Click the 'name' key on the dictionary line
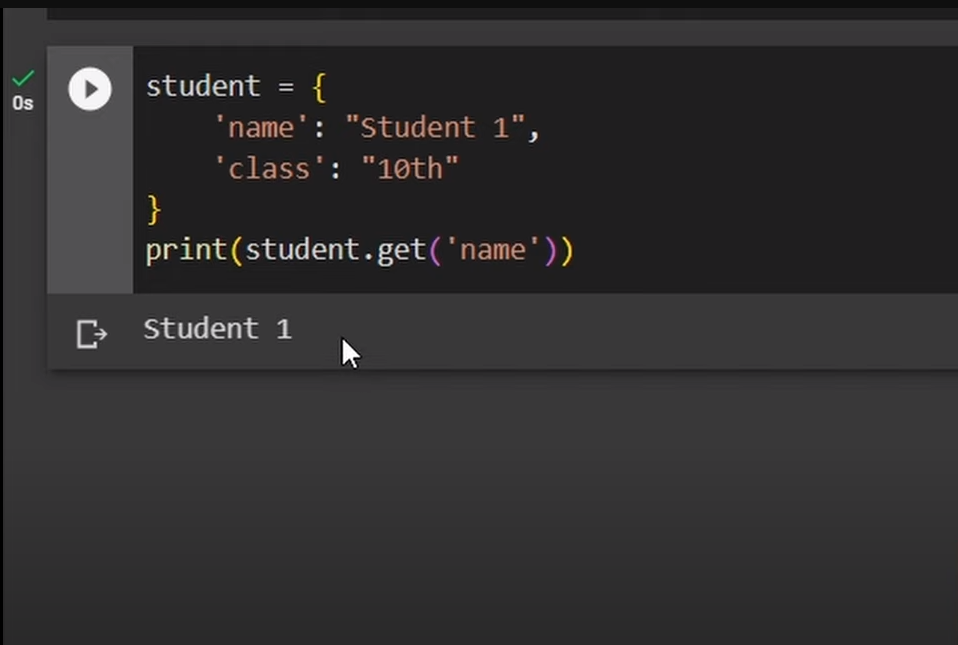This screenshot has height=645, width=958. click(x=261, y=128)
